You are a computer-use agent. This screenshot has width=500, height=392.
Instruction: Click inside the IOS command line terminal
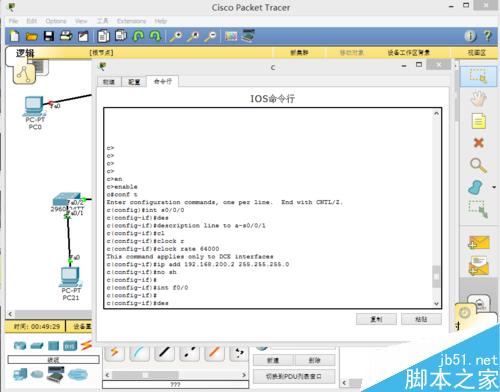click(x=269, y=208)
